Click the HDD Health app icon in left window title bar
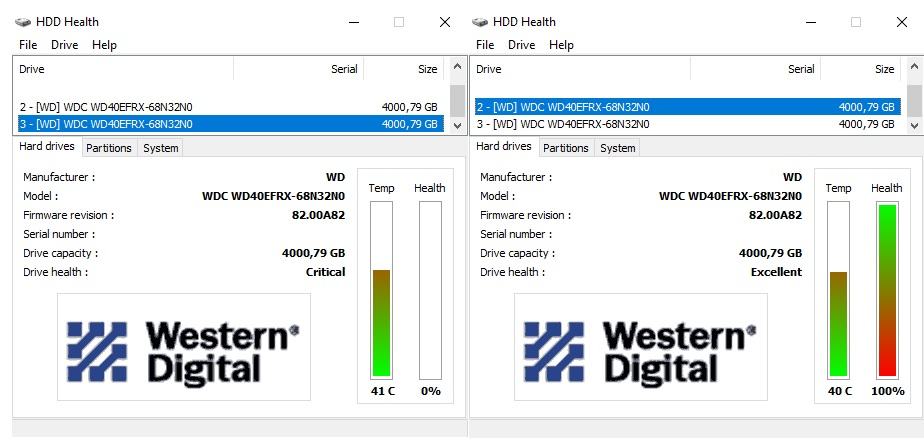Screen dimensions: 924x440 point(23,22)
